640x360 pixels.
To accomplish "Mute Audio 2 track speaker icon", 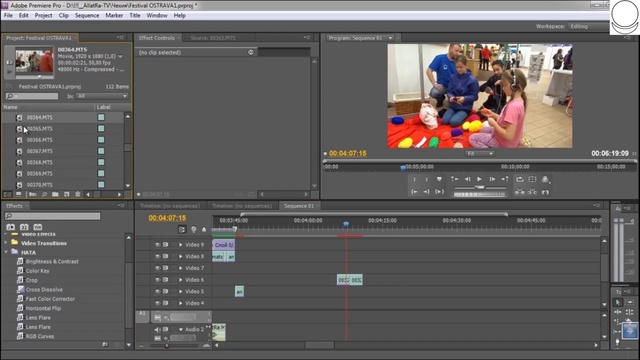I will coord(158,329).
